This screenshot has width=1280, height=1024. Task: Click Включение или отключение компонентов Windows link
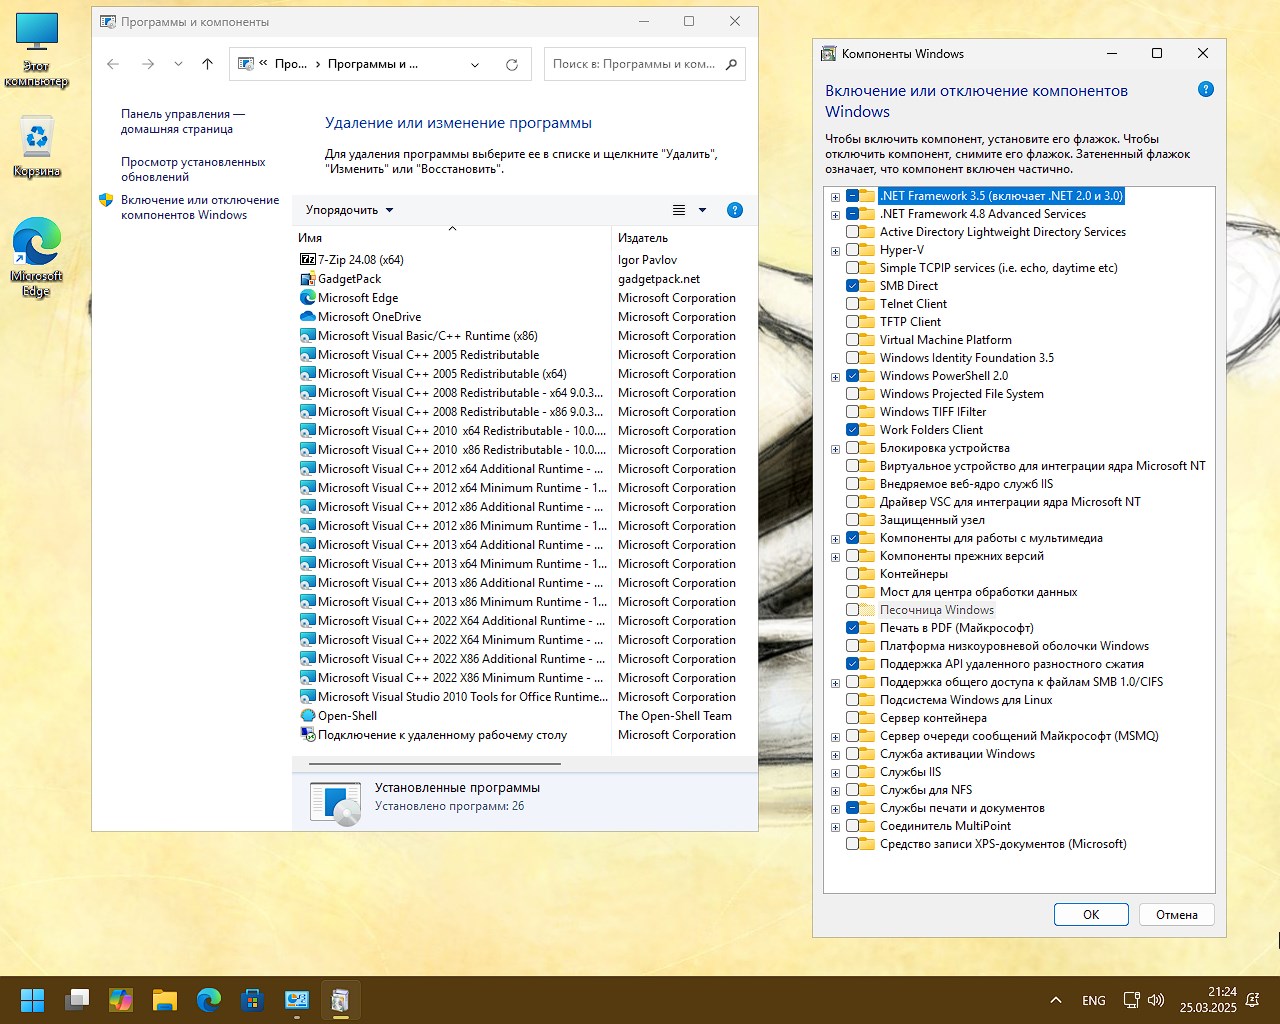pos(200,207)
